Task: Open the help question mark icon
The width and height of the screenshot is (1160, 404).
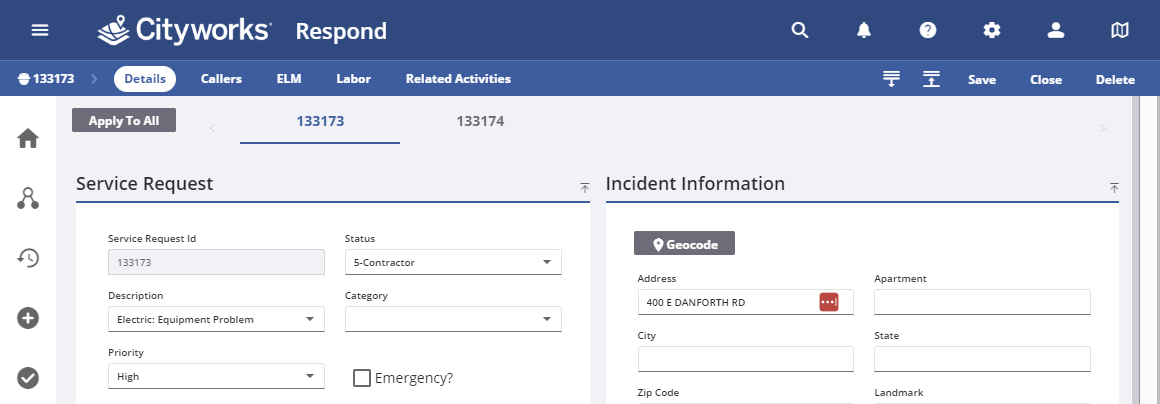Action: pos(928,30)
